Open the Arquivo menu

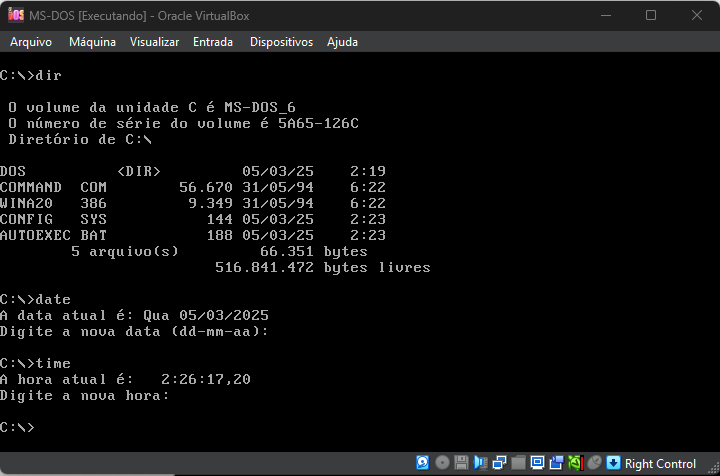click(31, 42)
